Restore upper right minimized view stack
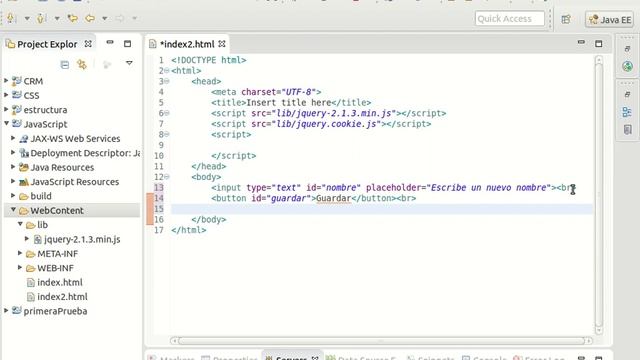Screen dimensions: 640x360 627,49
